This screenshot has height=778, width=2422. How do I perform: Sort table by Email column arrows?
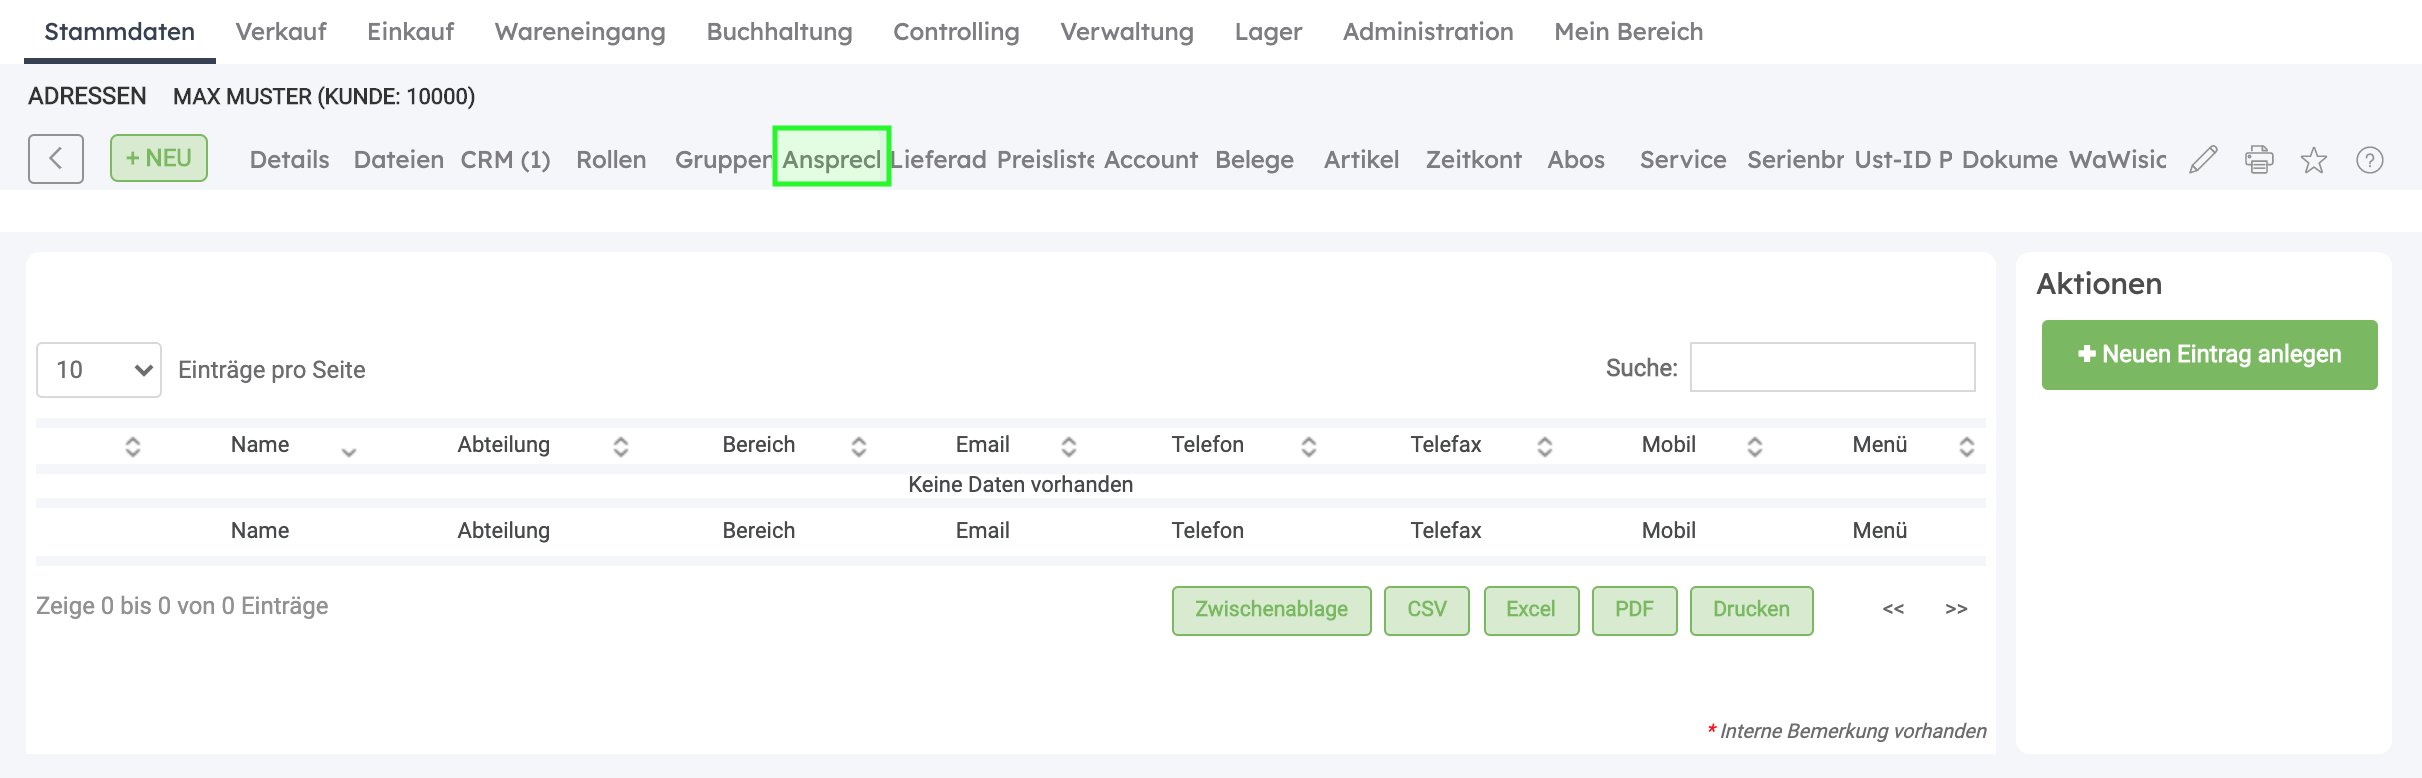1069,446
